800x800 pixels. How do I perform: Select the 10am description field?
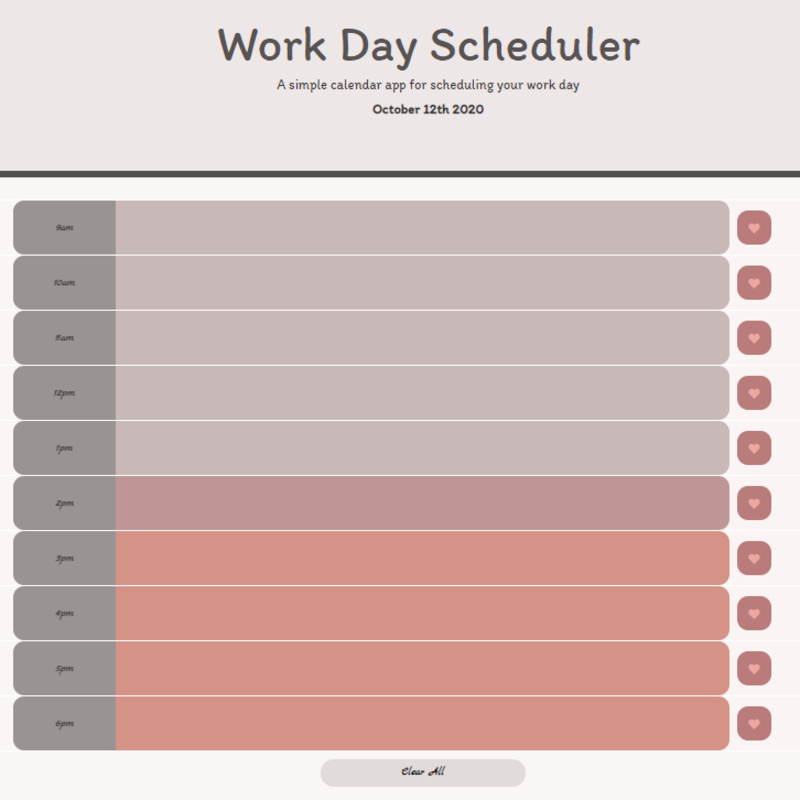click(x=420, y=282)
